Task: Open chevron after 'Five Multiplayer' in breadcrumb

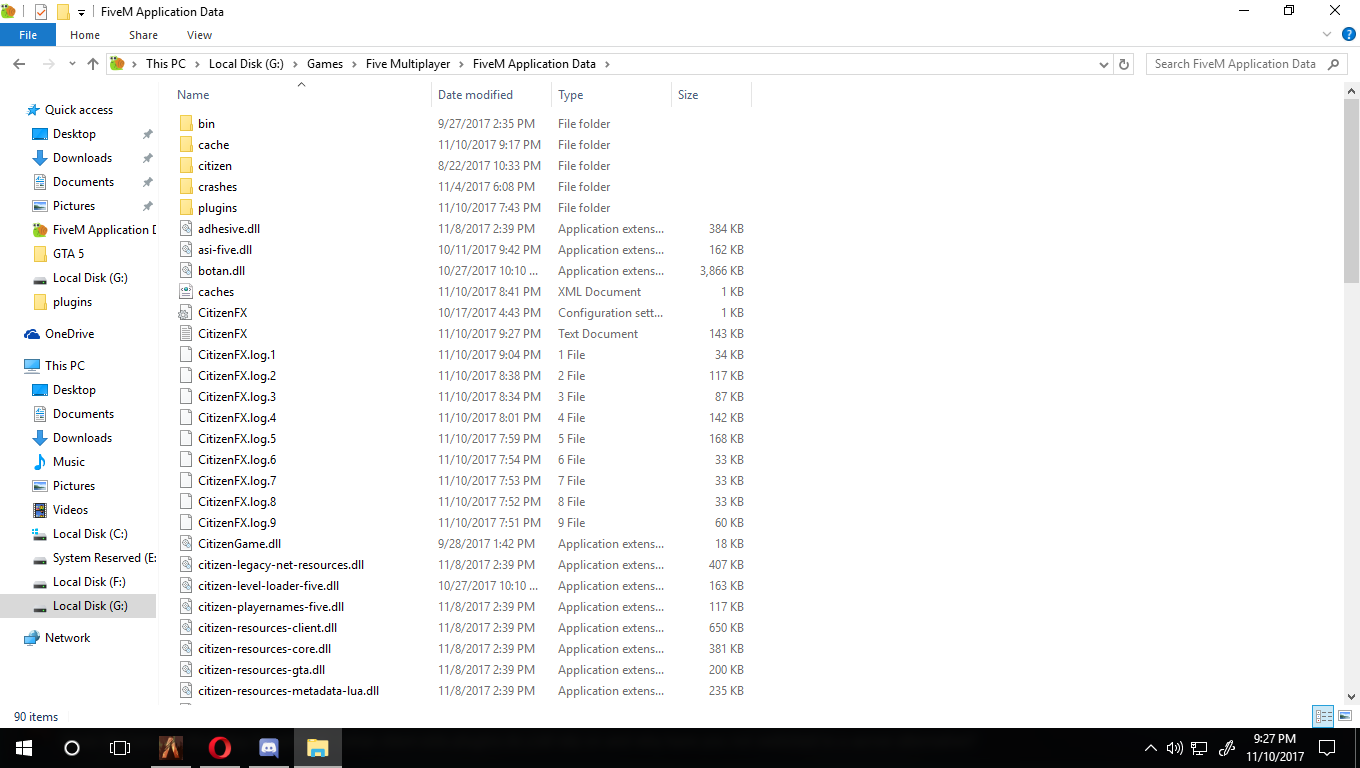Action: click(x=463, y=64)
